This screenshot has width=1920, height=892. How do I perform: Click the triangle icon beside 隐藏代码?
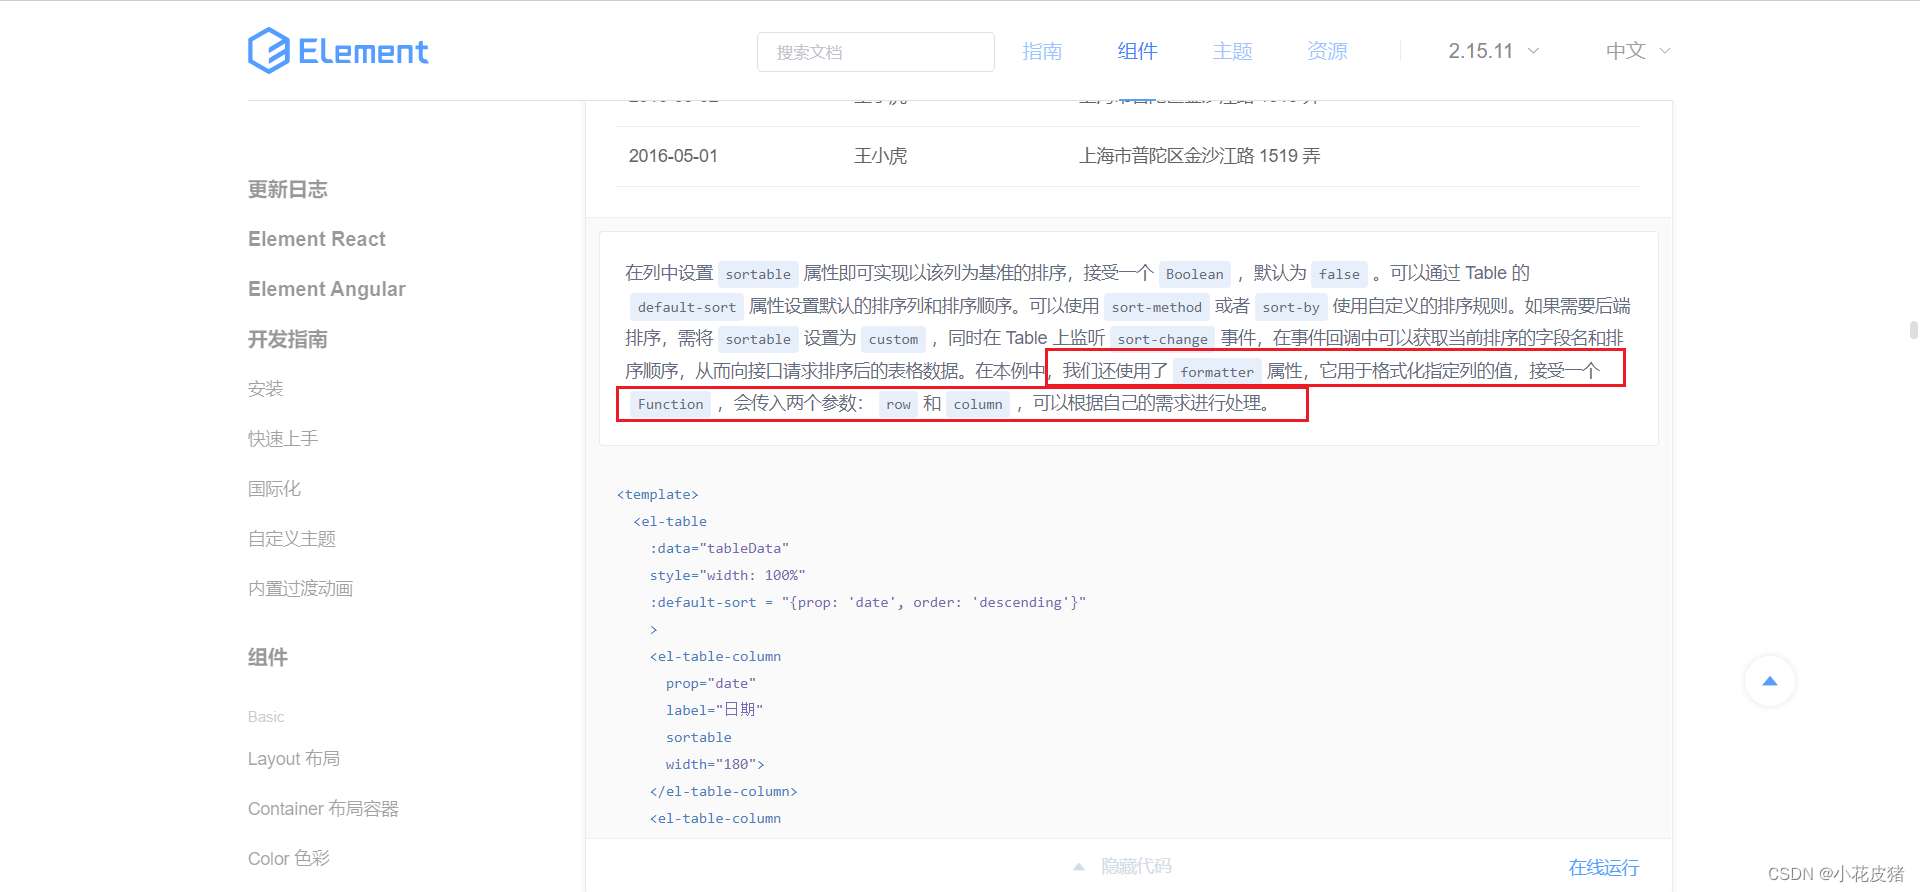pyautogui.click(x=1079, y=867)
